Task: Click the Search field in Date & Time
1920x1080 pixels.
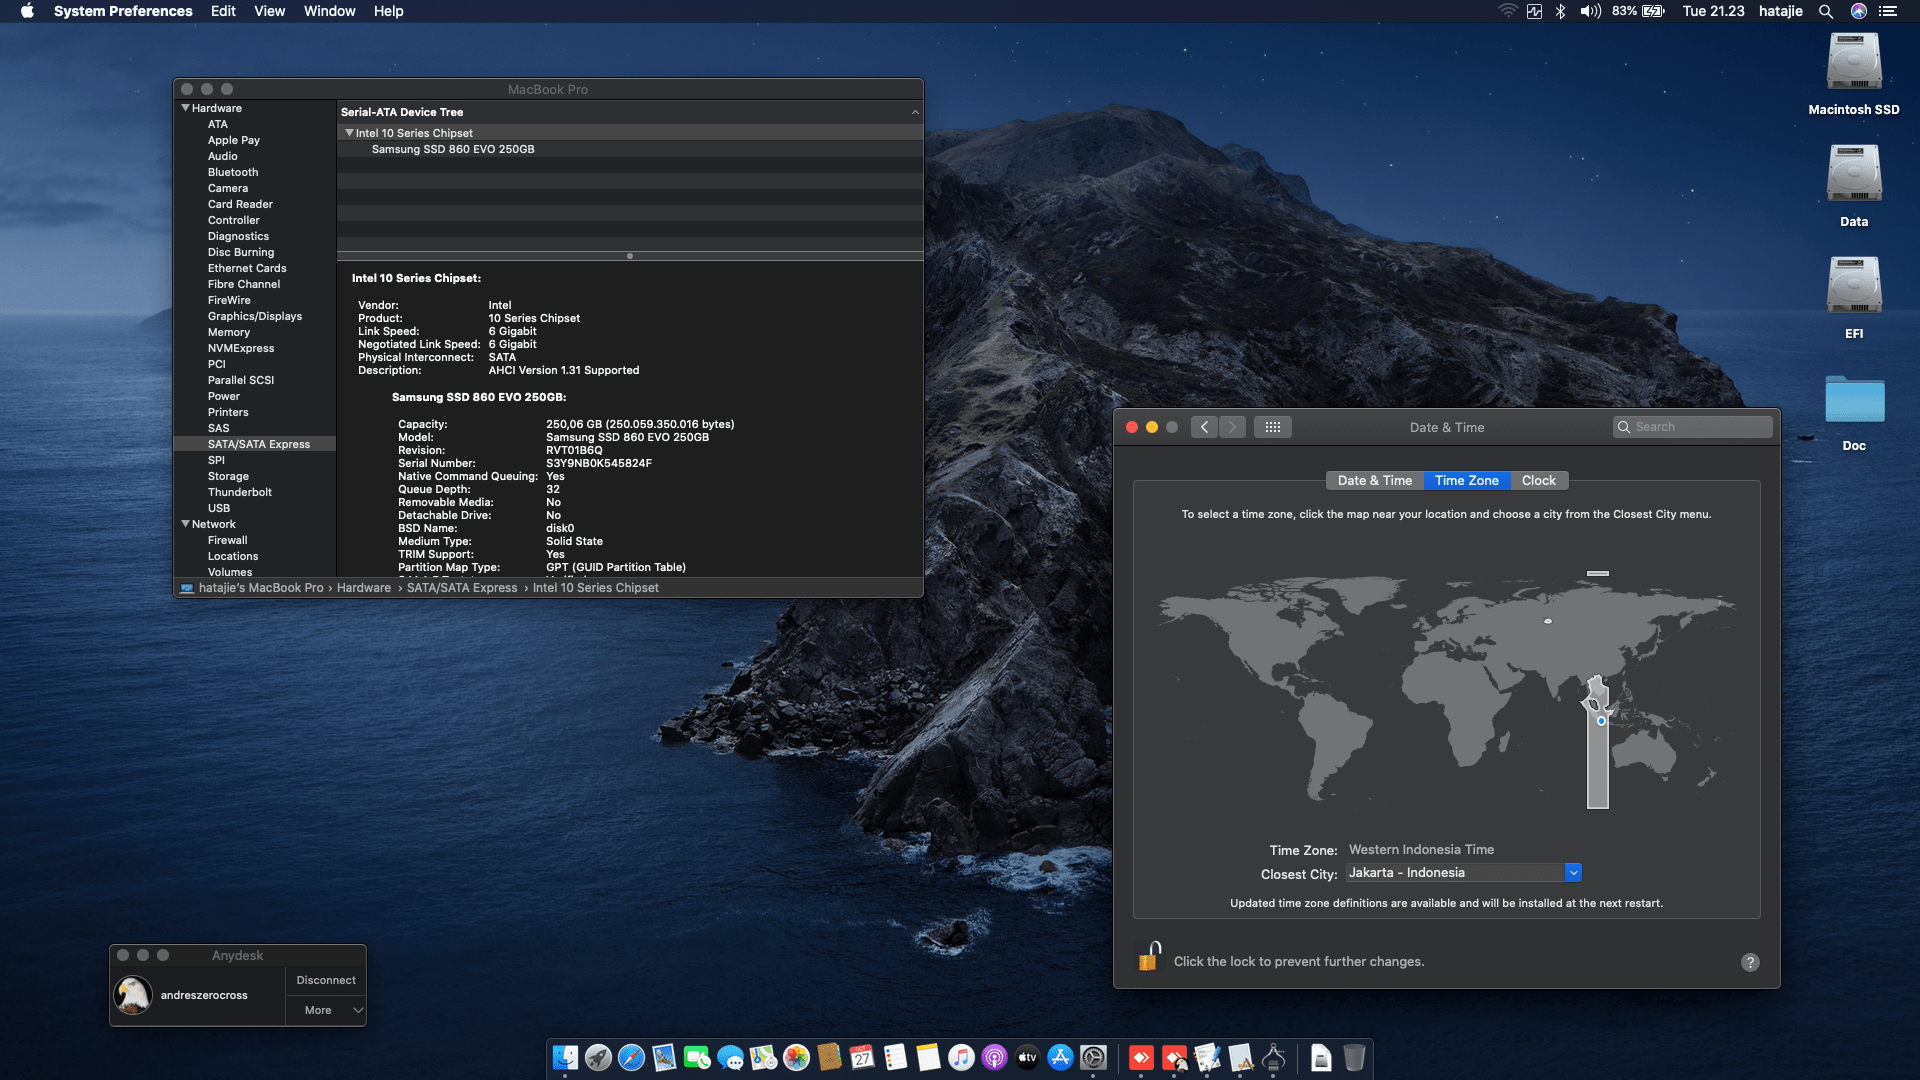Action: [x=1700, y=427]
